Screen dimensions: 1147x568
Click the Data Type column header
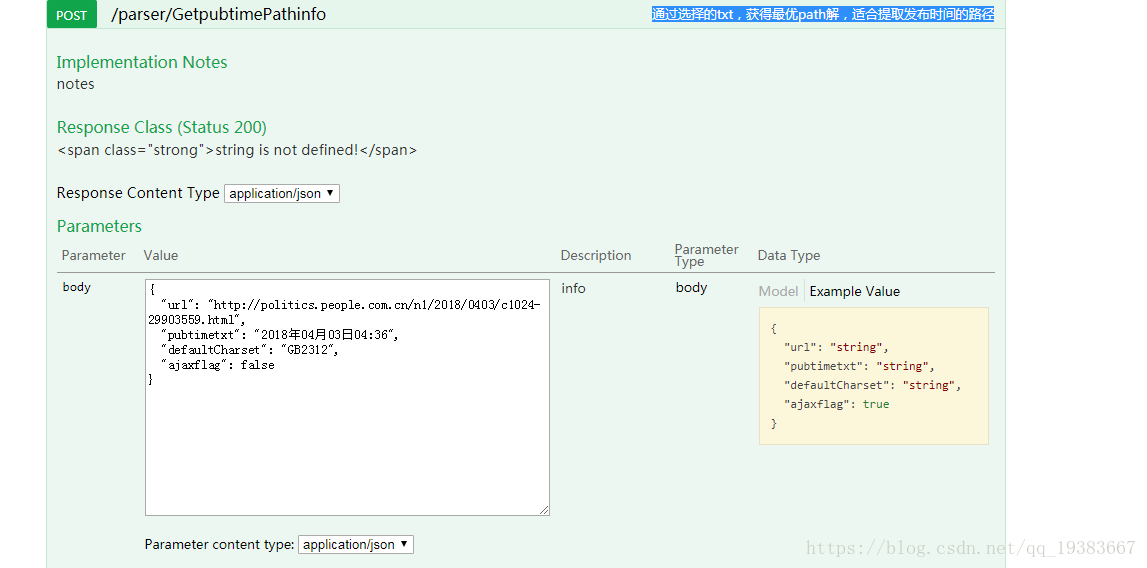[789, 255]
